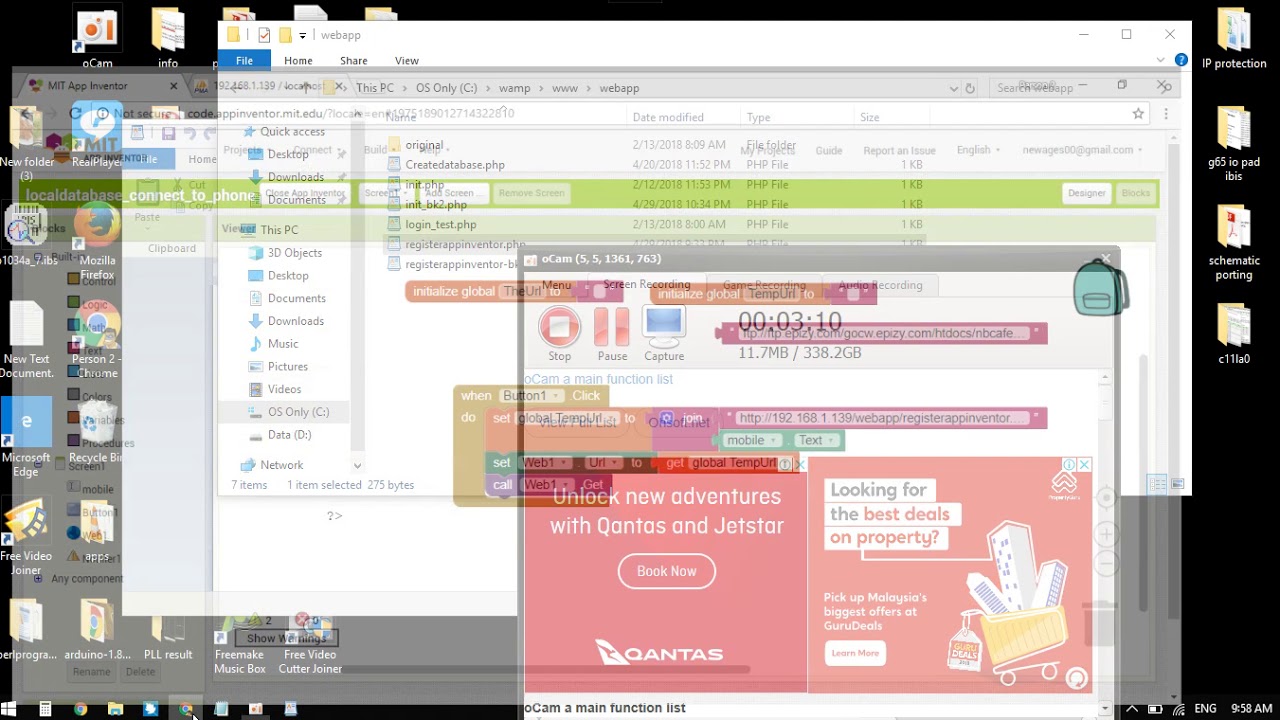1280x720 pixels.
Task: Open Explorer's blue Help icon
Action: (x=1182, y=61)
